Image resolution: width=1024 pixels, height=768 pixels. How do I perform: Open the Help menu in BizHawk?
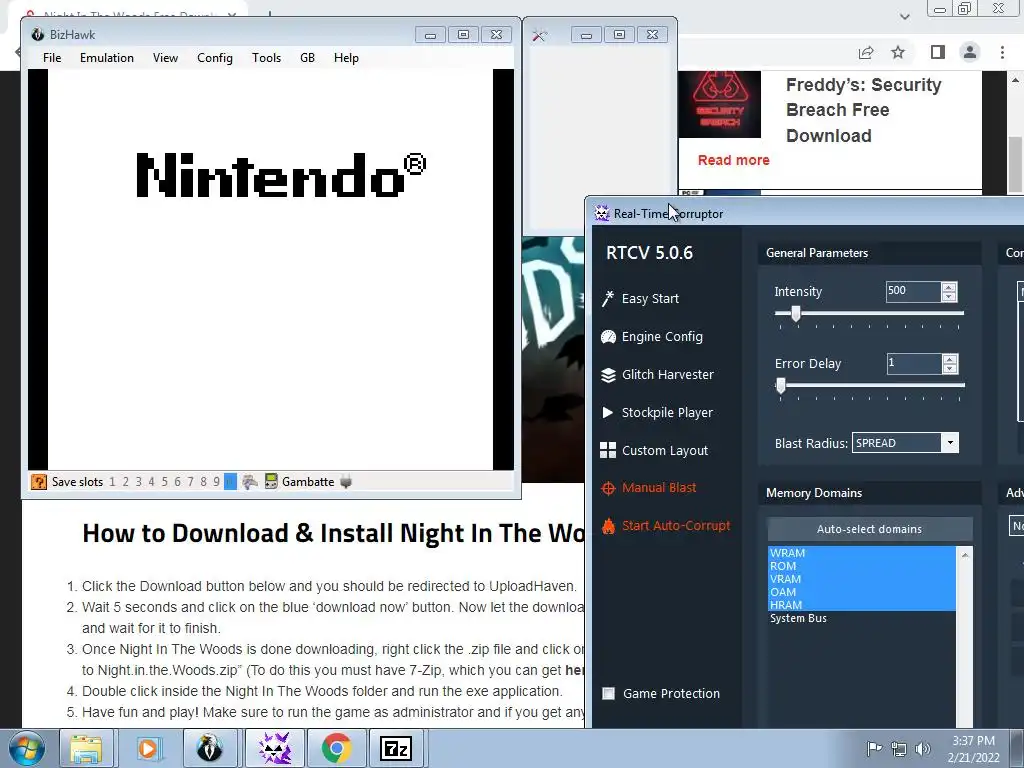(346, 57)
